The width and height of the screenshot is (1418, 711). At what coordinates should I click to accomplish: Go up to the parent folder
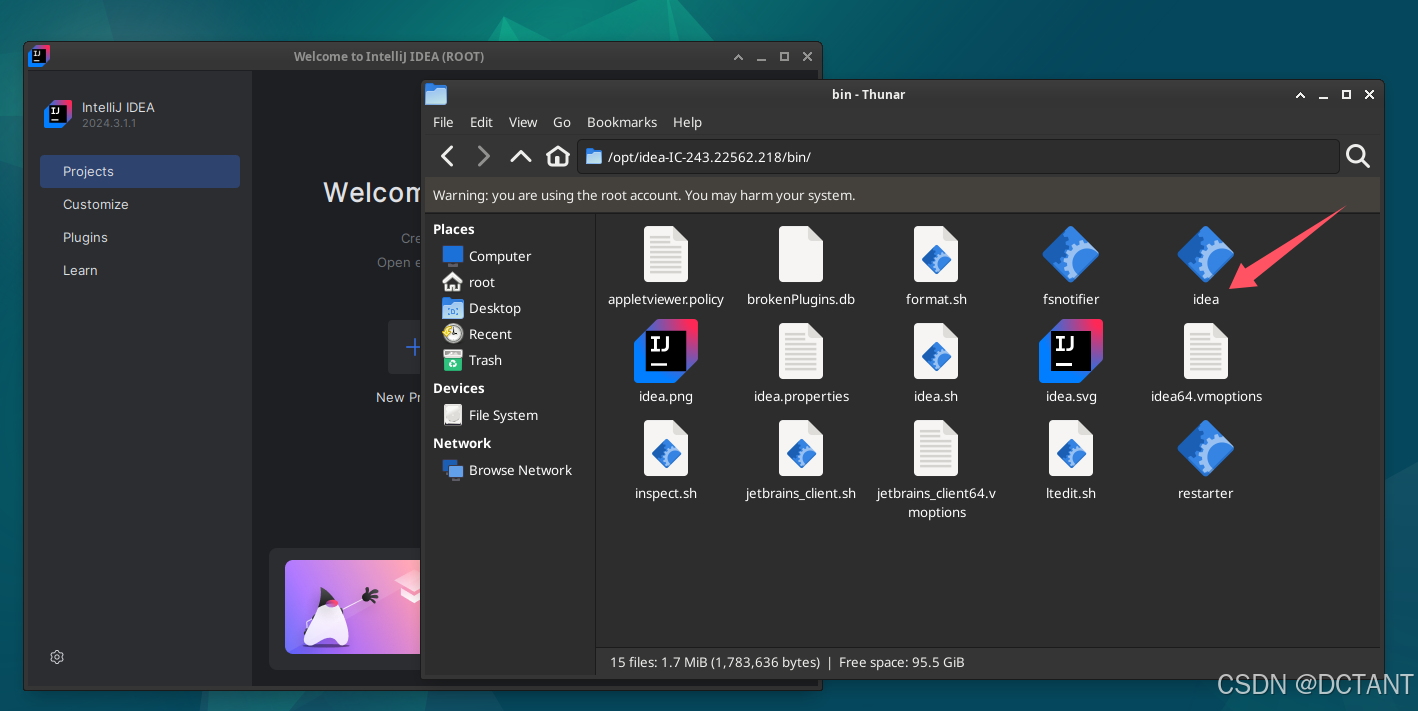tap(521, 156)
